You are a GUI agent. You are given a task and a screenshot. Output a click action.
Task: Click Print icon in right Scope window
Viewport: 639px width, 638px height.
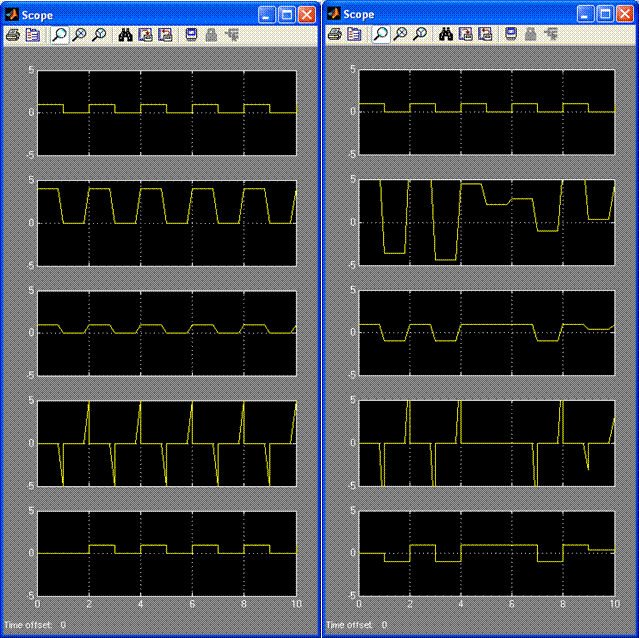(335, 34)
